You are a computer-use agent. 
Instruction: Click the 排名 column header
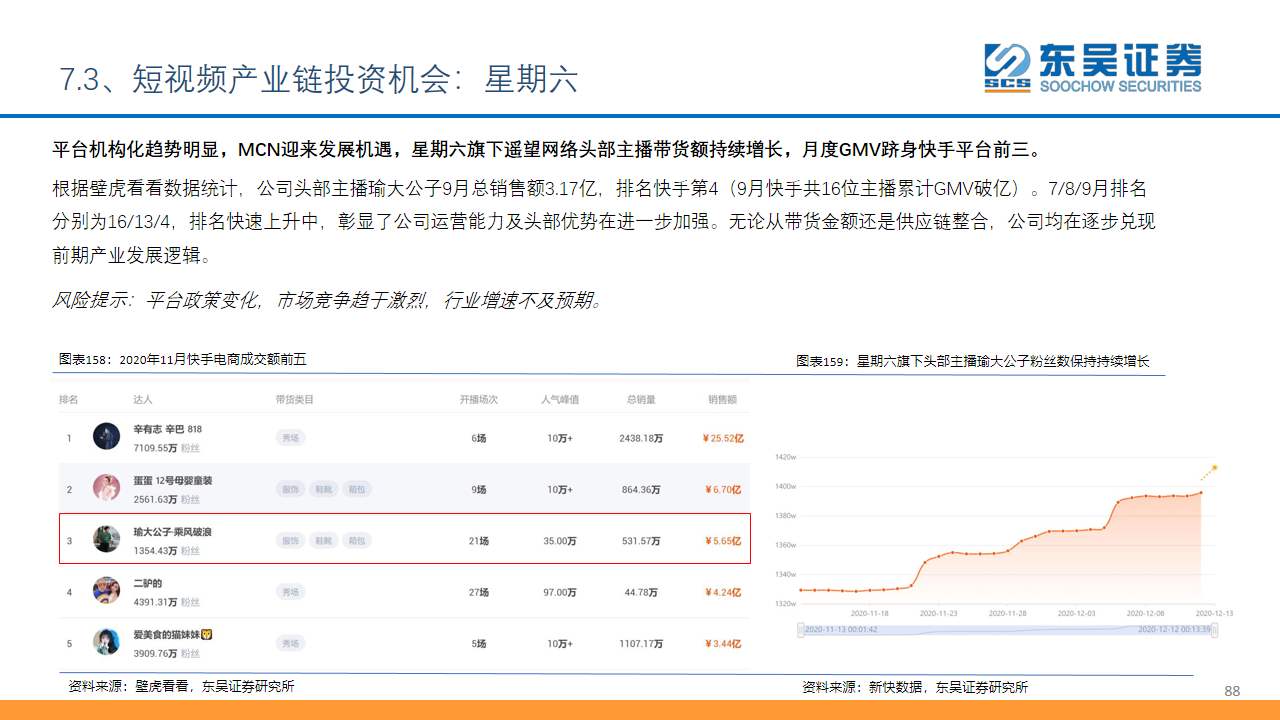click(69, 399)
